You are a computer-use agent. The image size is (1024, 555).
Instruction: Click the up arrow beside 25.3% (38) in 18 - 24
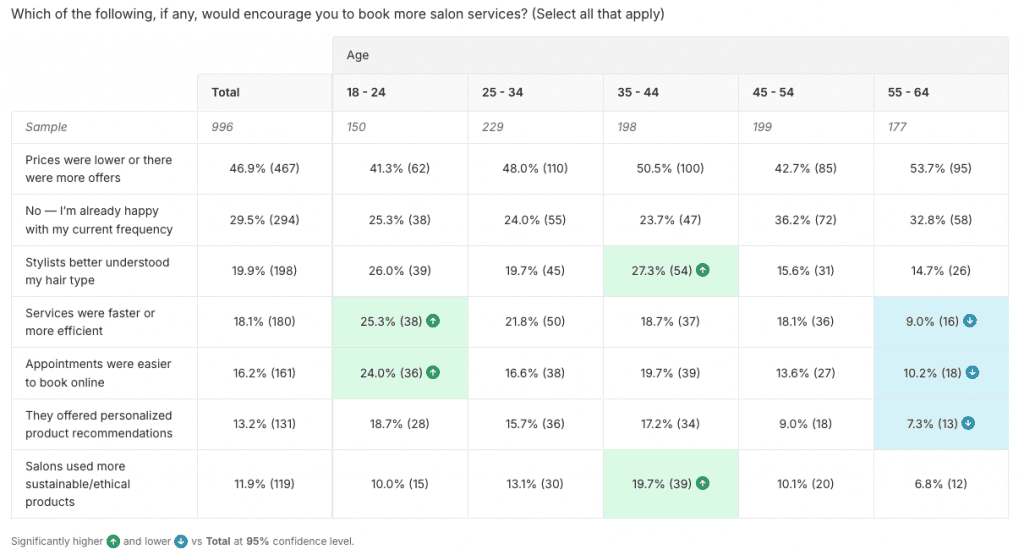[432, 322]
